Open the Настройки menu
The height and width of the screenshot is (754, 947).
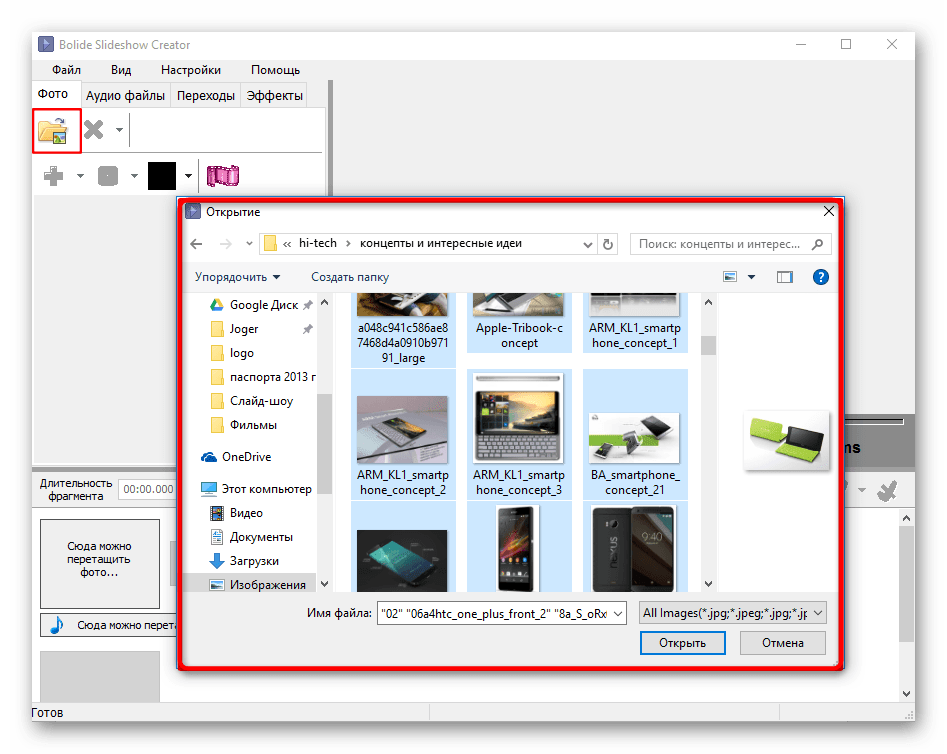coord(190,70)
